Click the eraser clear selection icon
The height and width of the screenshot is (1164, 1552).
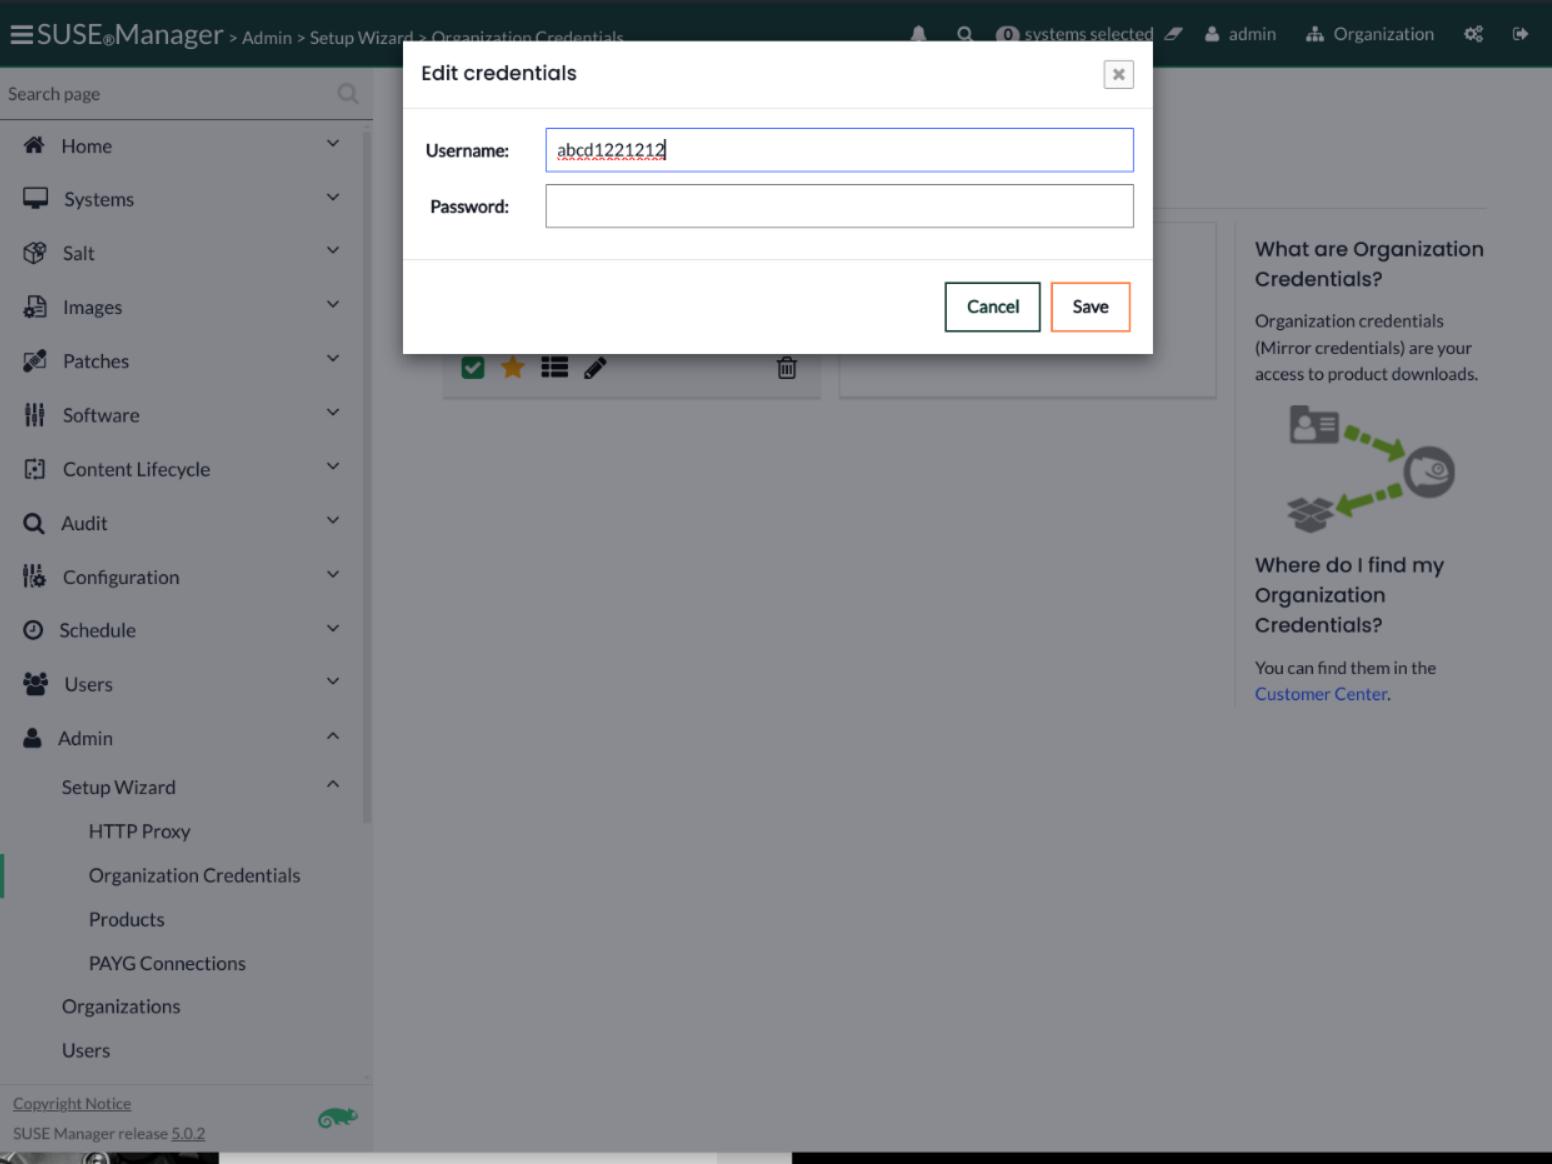click(1173, 34)
